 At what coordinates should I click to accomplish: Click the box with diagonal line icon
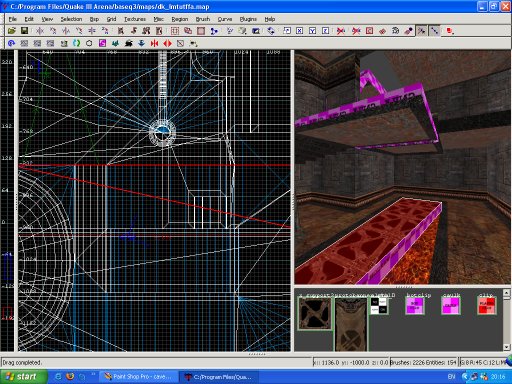tap(180, 43)
